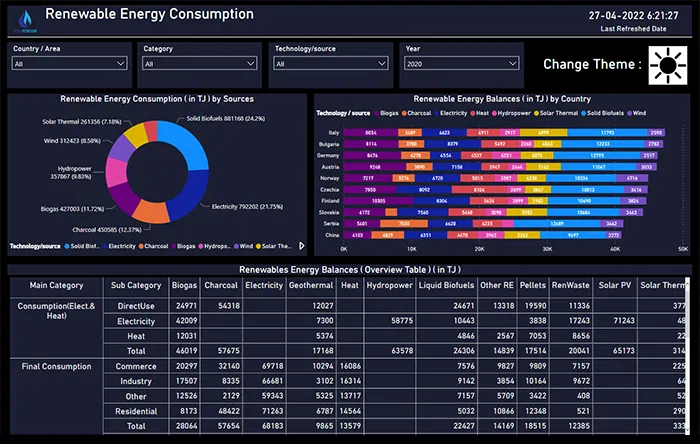
Task: Sort table by Biogas column header
Action: point(184,285)
